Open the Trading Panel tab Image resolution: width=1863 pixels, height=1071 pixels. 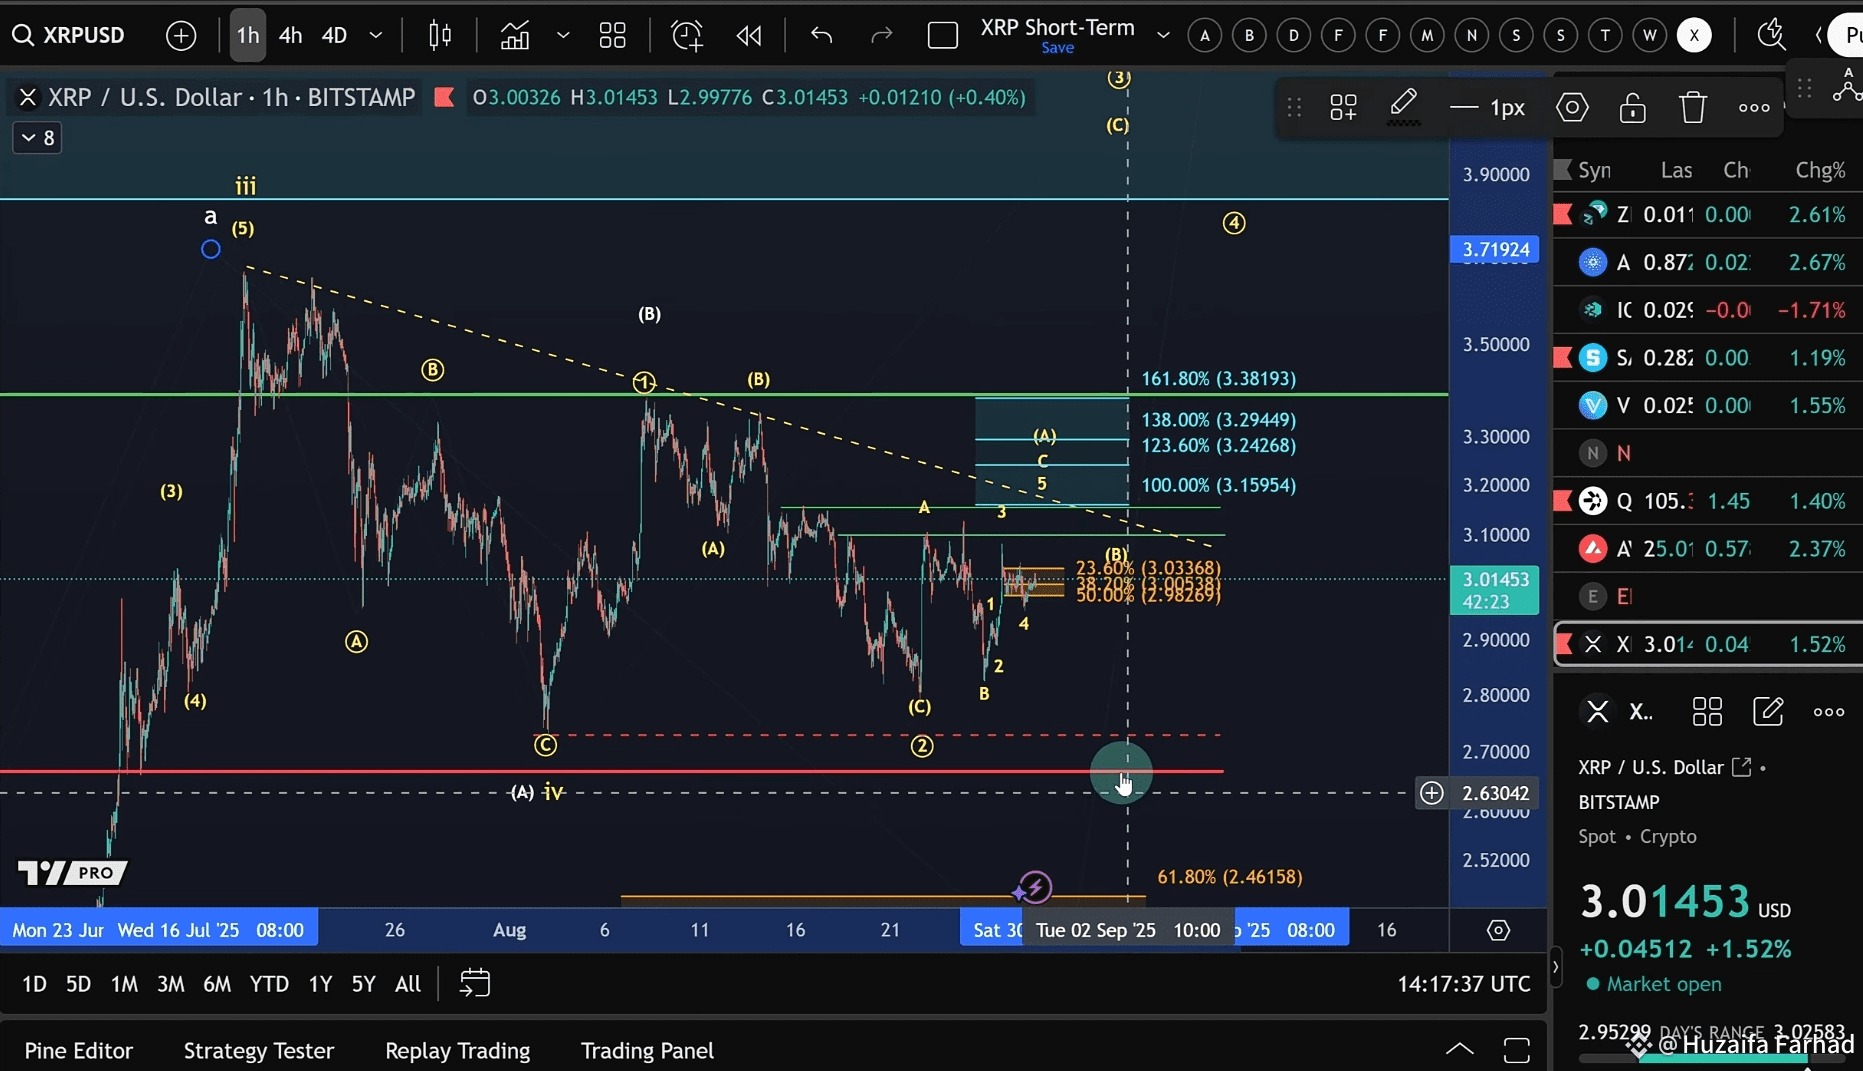(647, 1051)
